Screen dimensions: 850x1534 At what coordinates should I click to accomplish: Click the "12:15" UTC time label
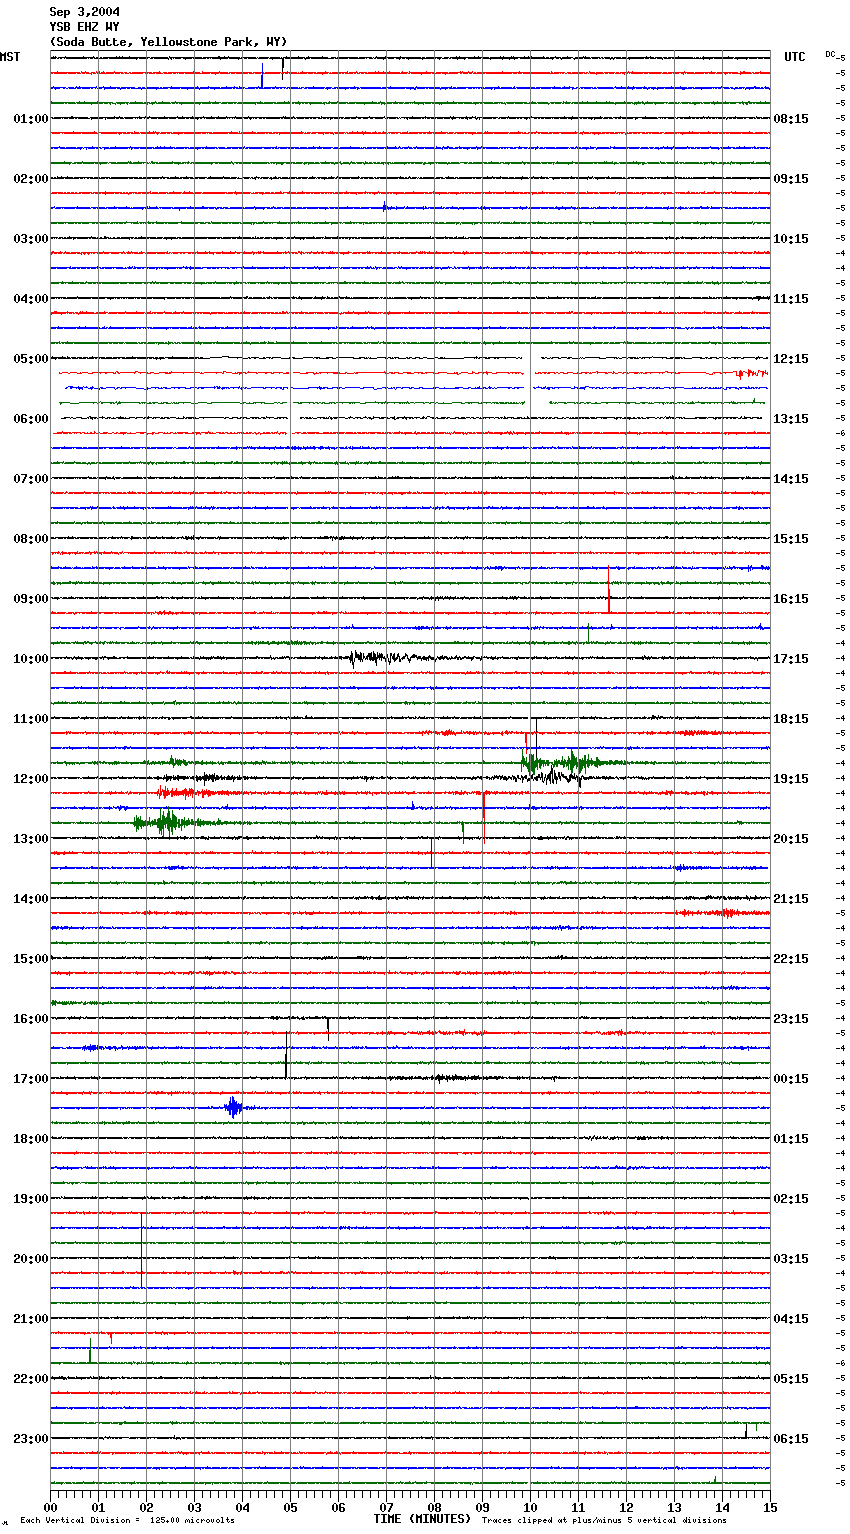coord(791,359)
